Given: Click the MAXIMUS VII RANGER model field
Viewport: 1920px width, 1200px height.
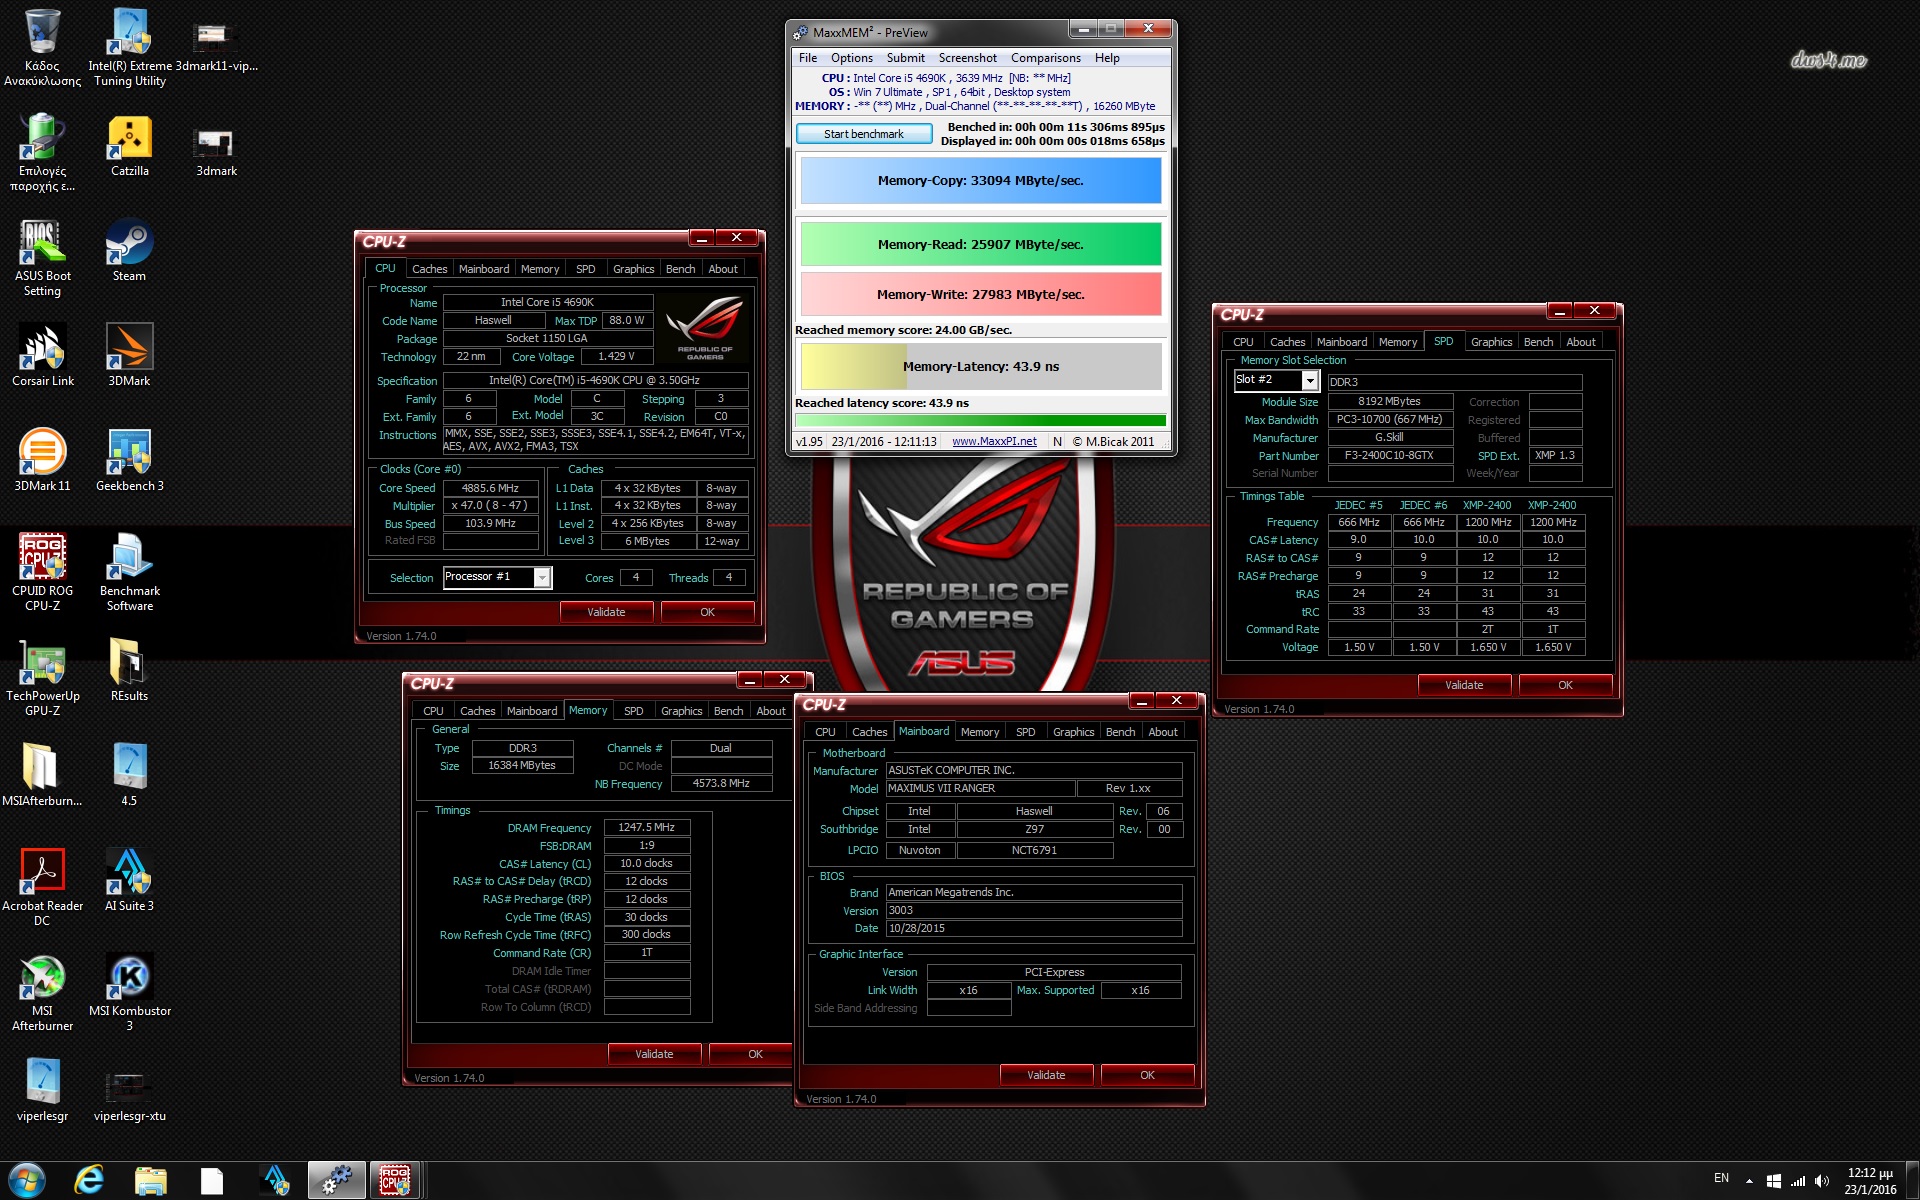Looking at the screenshot, I should [980, 788].
